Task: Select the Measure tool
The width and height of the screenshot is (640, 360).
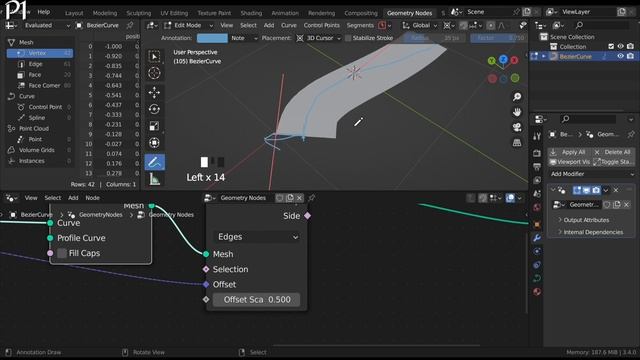Action: click(154, 179)
